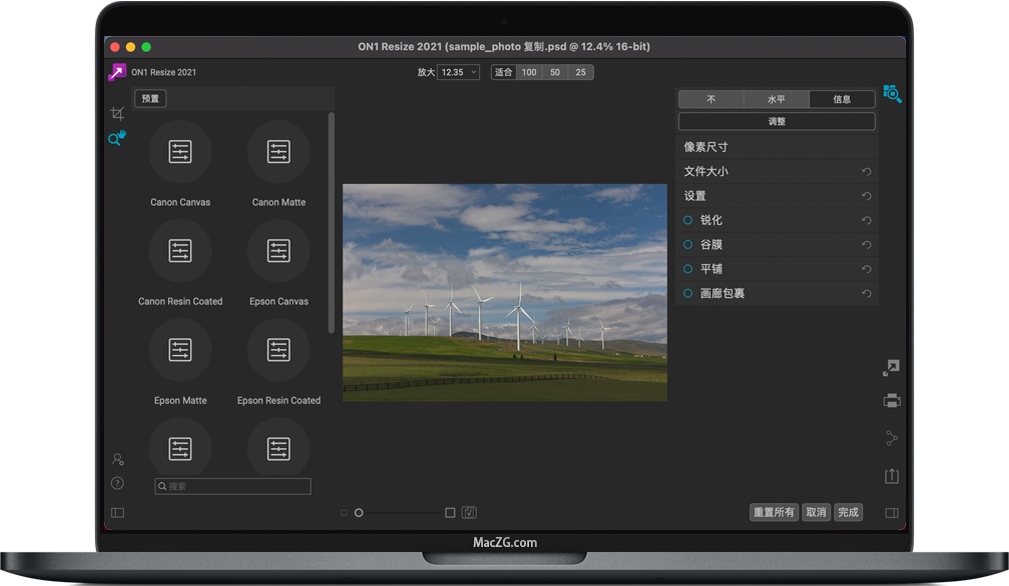Click the export arrow icon on the right edge
The height and width of the screenshot is (586, 1009).
tap(891, 367)
